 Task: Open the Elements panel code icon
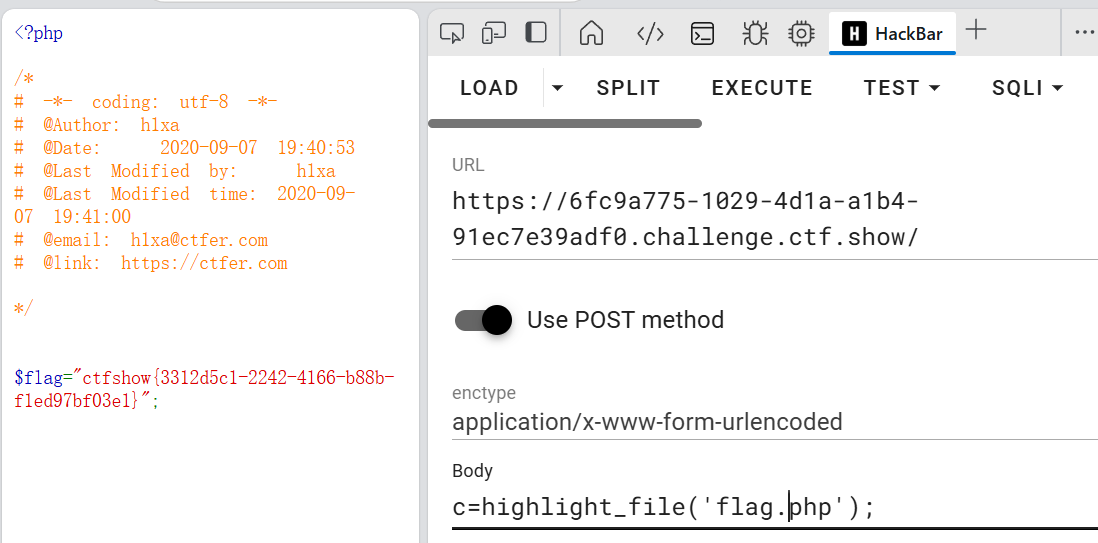point(650,33)
